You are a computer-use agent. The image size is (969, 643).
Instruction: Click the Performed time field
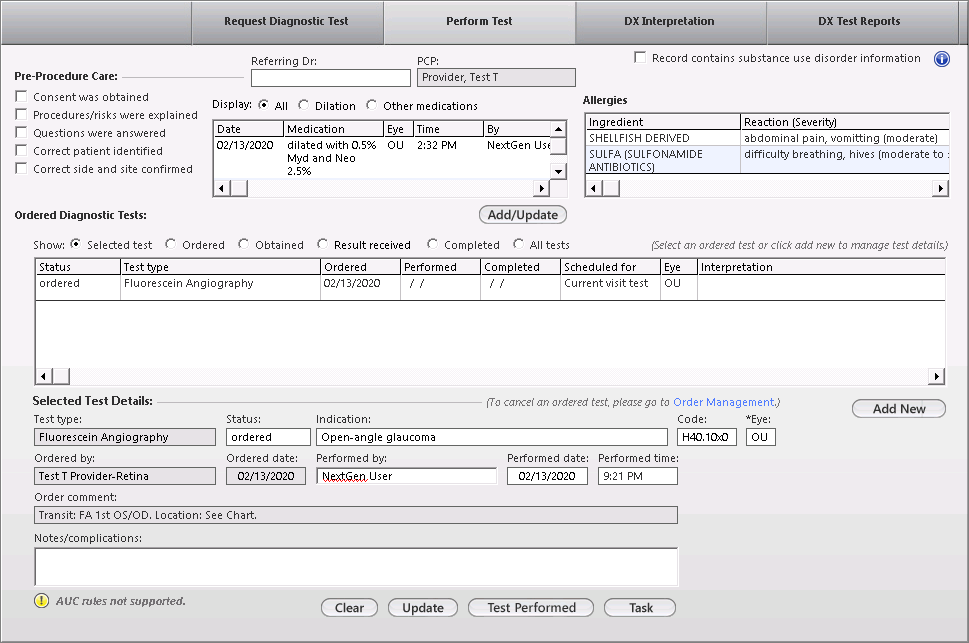638,476
